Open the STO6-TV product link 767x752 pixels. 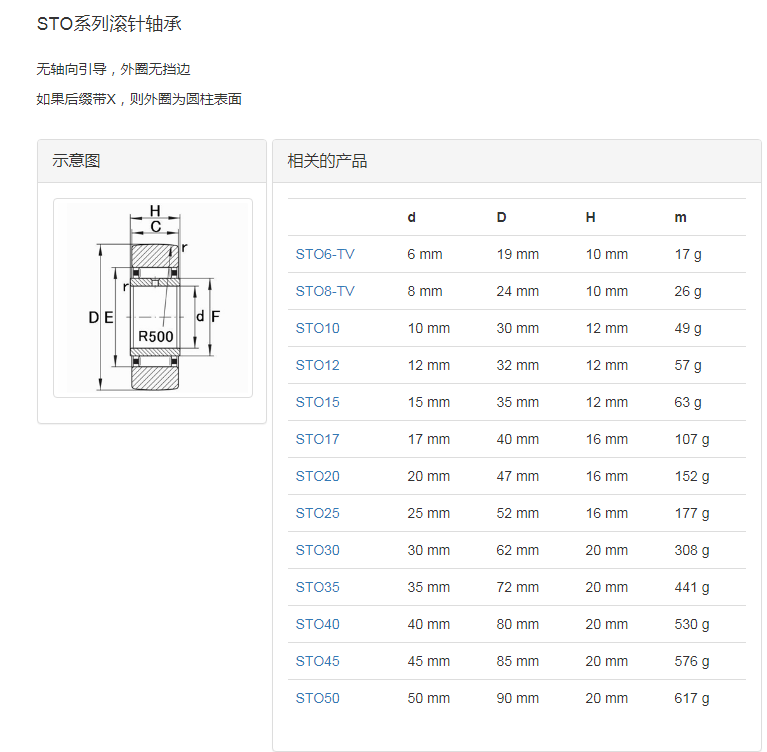click(324, 254)
